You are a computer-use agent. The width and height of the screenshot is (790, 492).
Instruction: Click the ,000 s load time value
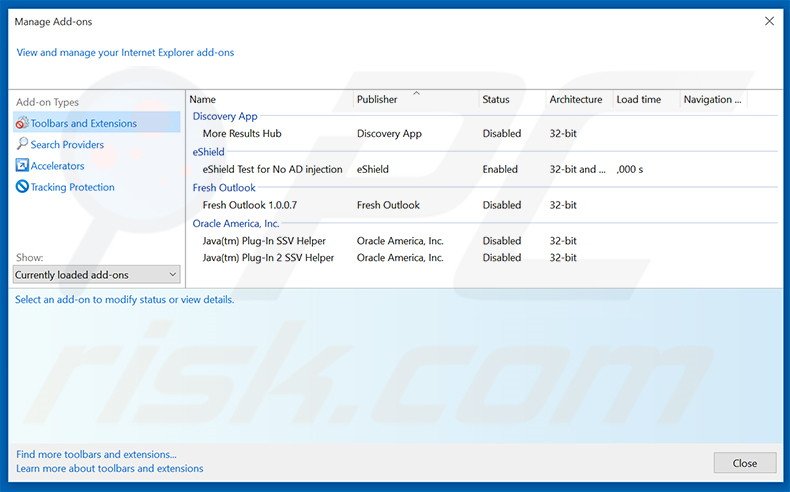coord(630,169)
